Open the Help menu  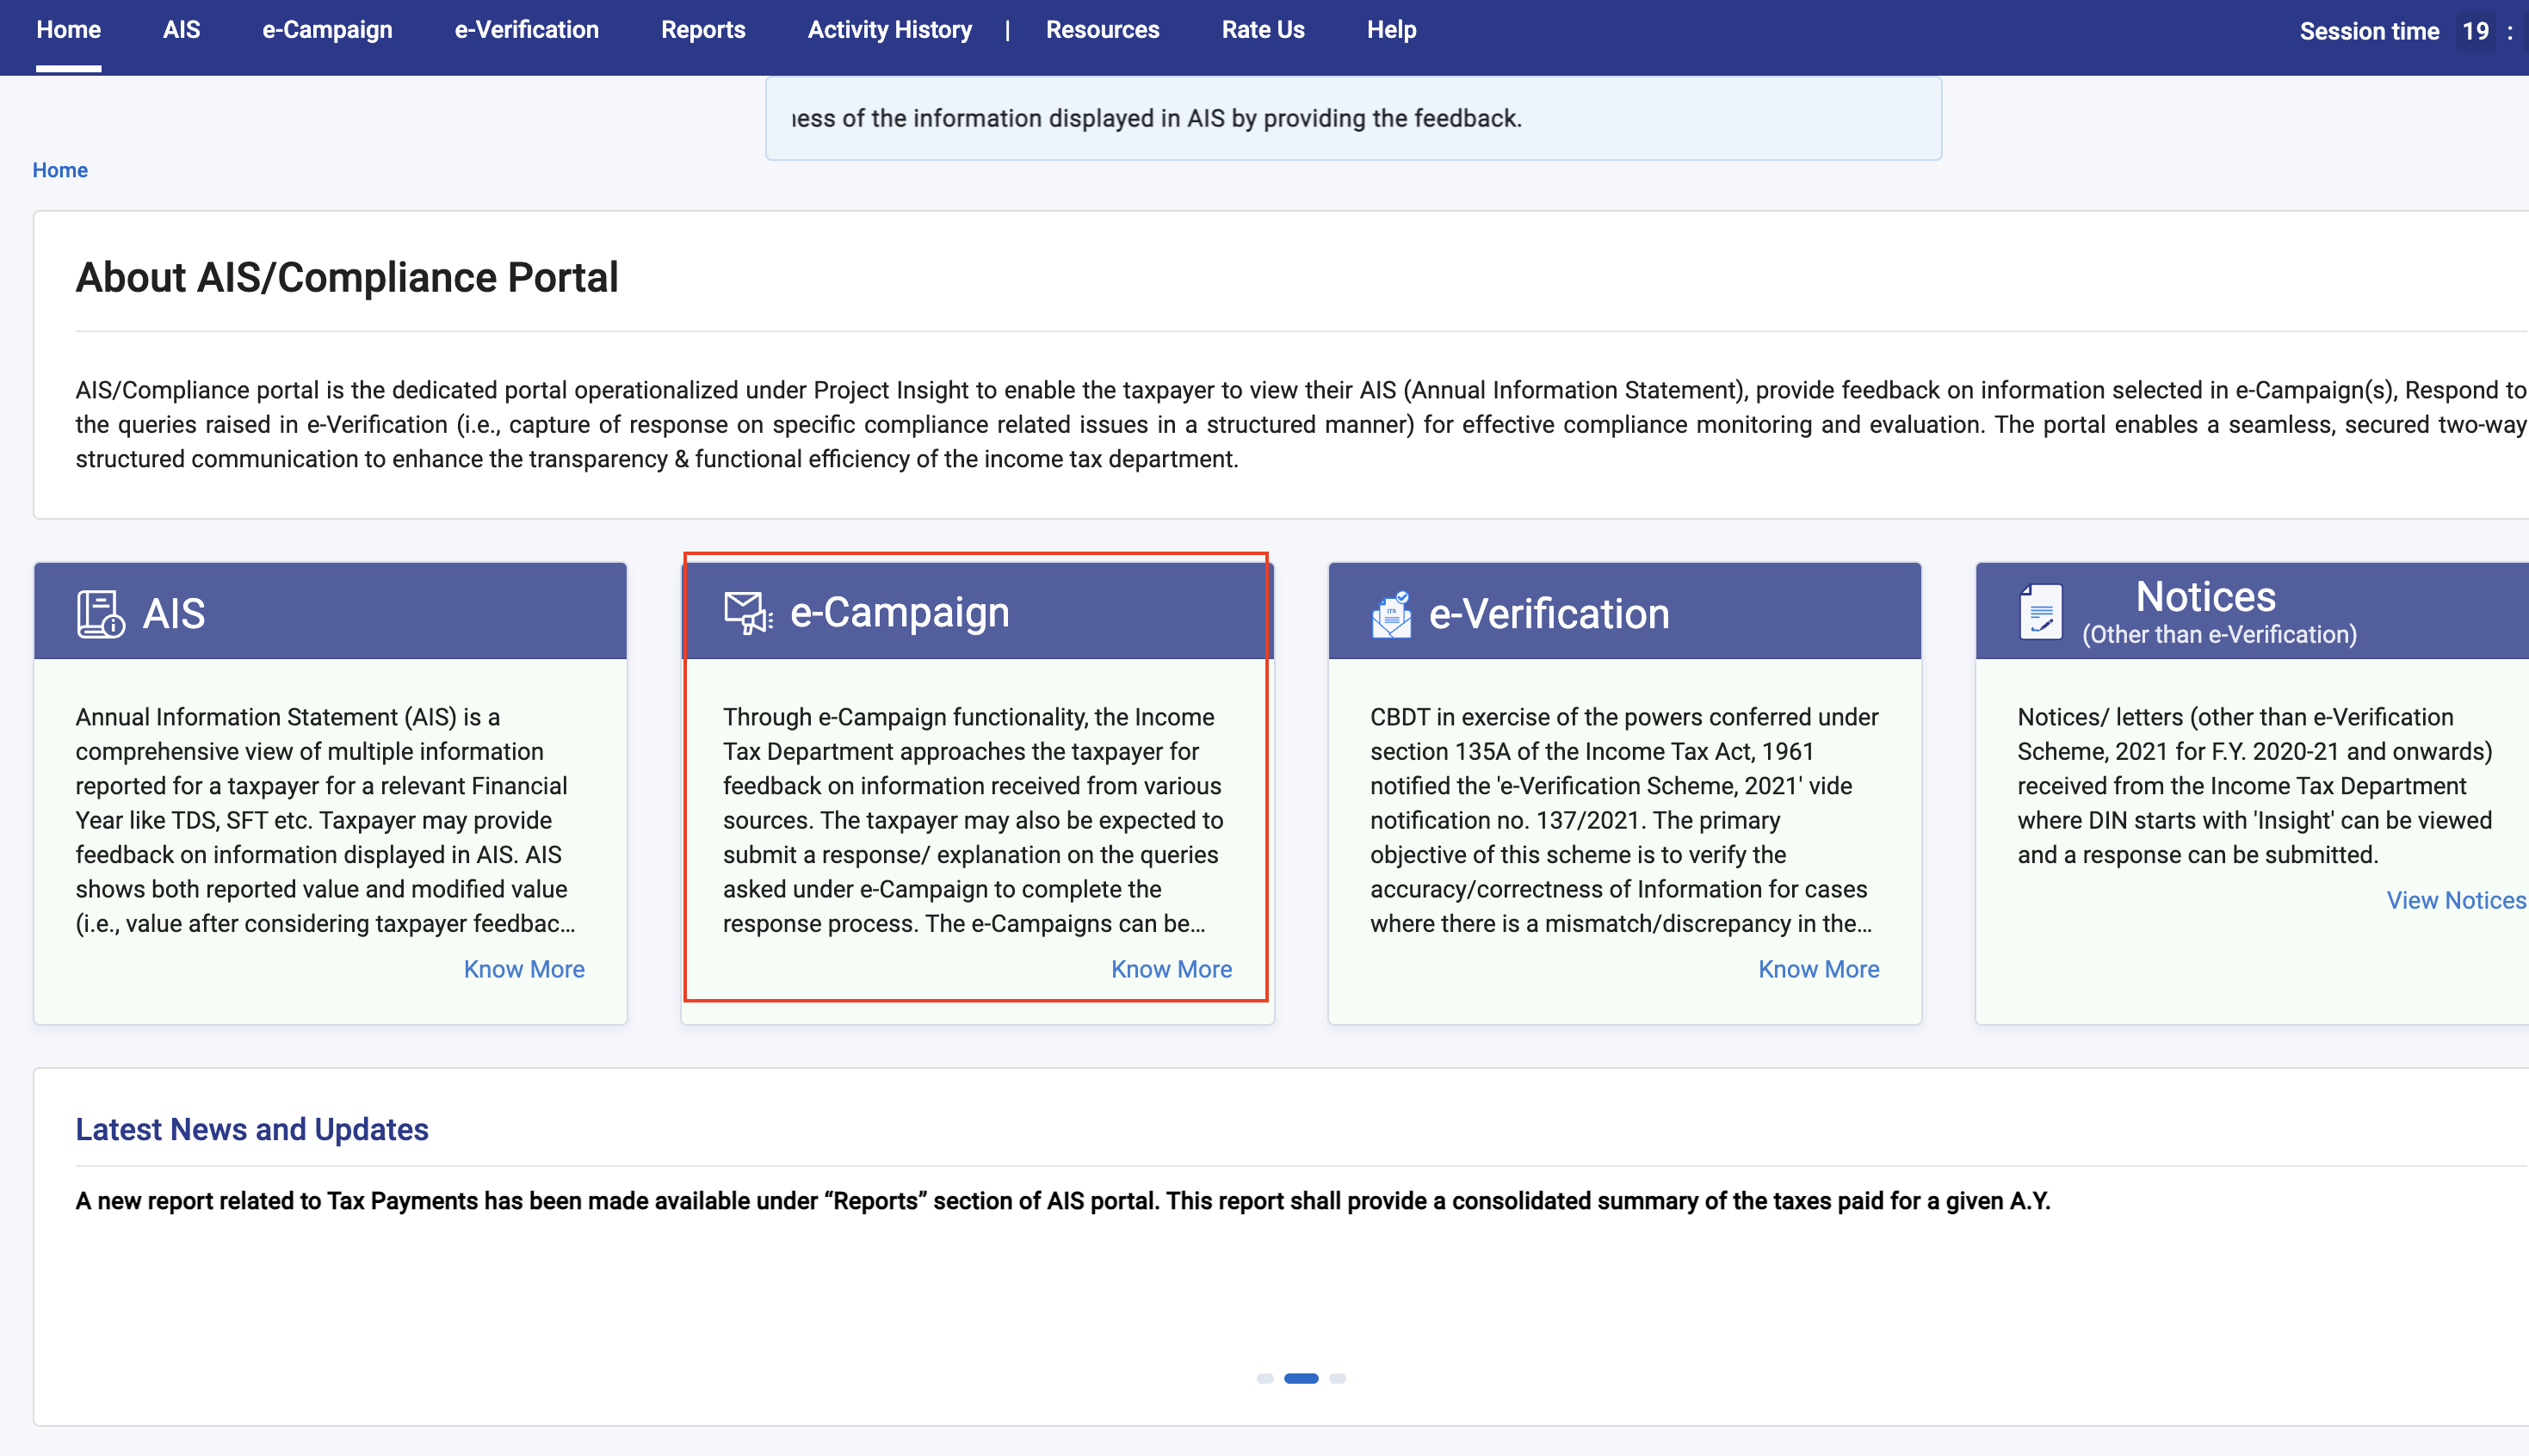[1392, 30]
